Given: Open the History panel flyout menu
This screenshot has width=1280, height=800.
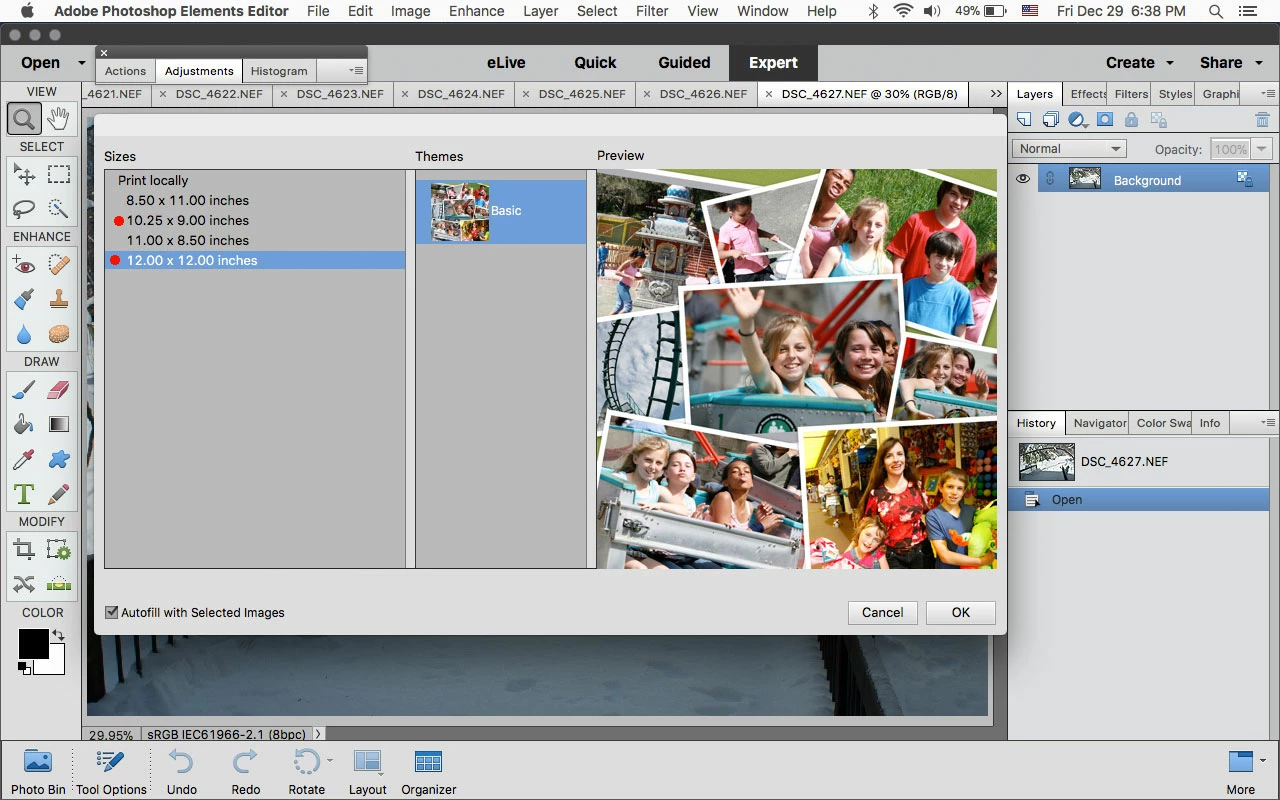Looking at the screenshot, I should (1268, 423).
